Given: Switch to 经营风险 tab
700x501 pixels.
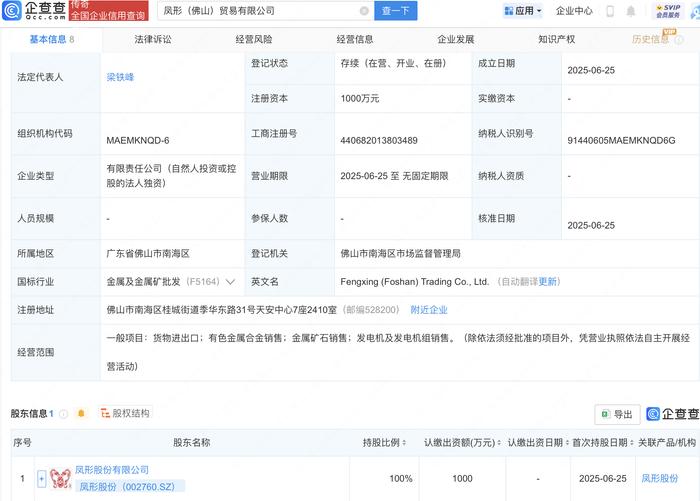Looking at the screenshot, I should (x=254, y=39).
